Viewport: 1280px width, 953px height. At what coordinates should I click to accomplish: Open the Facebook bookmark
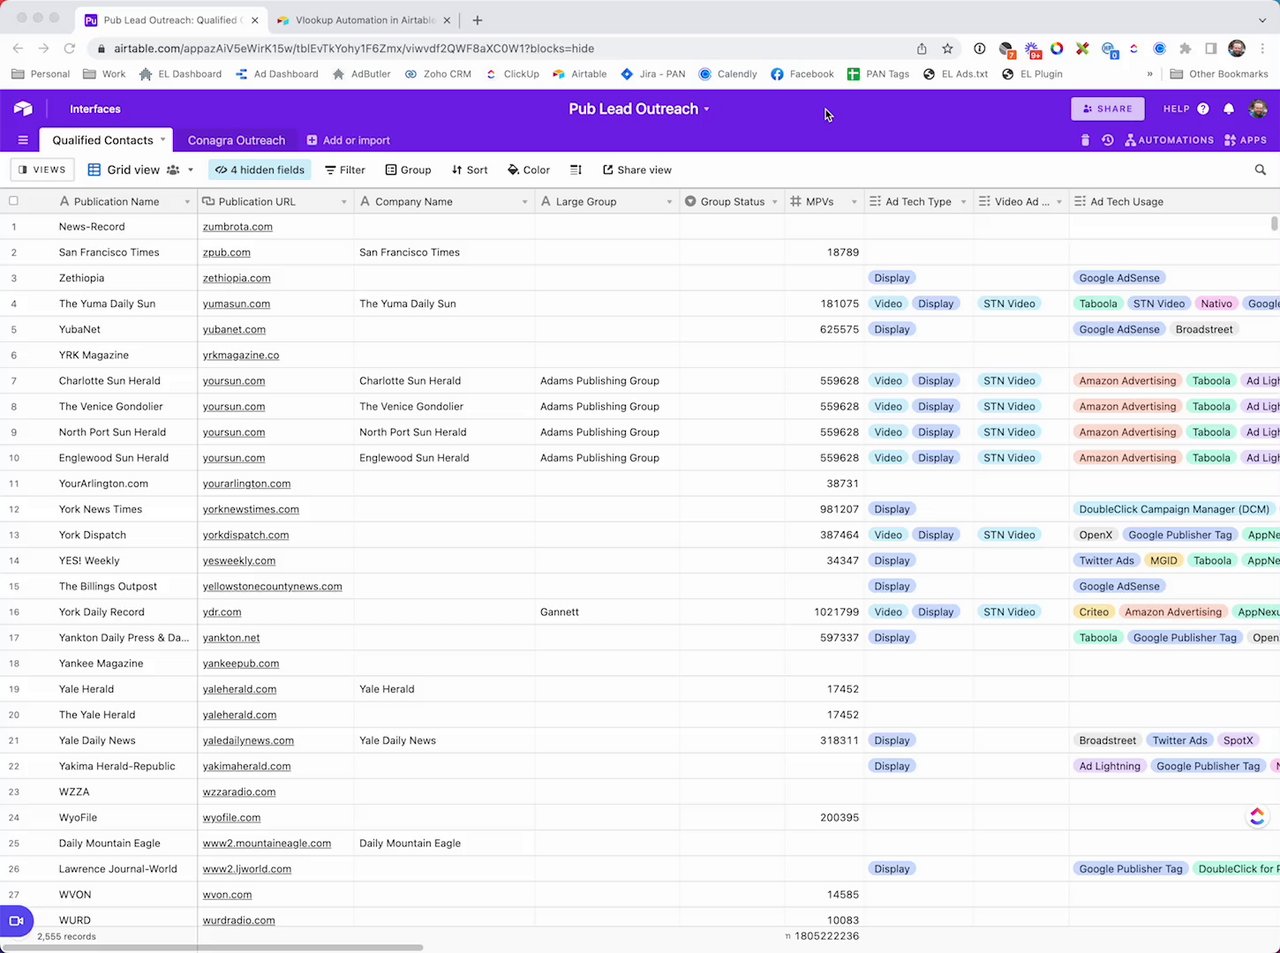[802, 74]
